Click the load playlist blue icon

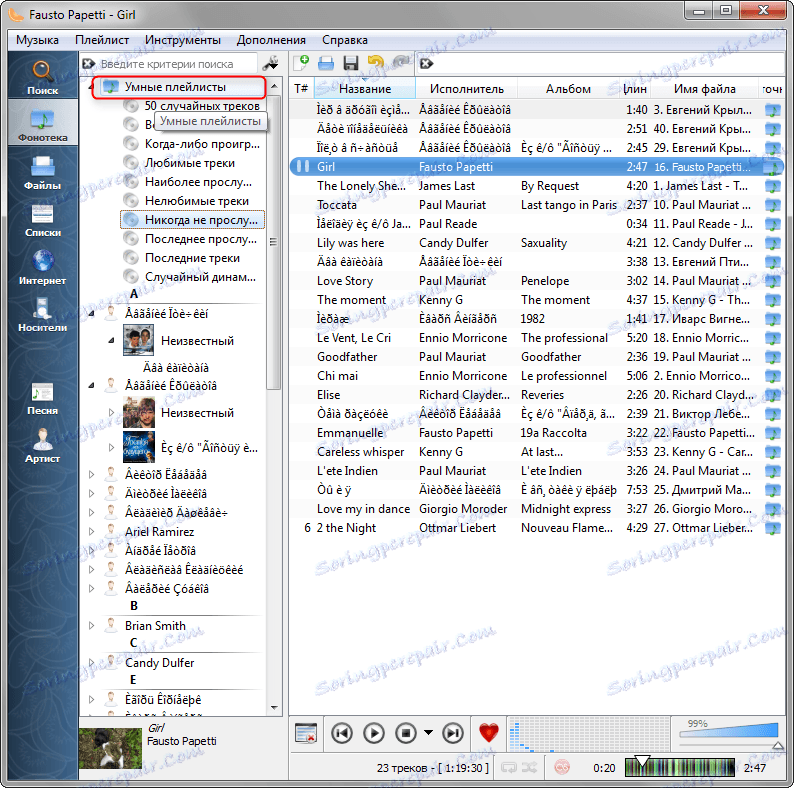tap(326, 63)
